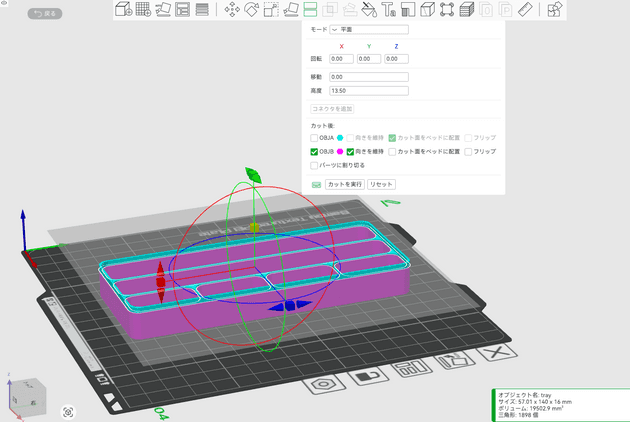The width and height of the screenshot is (630, 422).
Task: Click the 'カットを実行' button
Action: click(x=344, y=185)
